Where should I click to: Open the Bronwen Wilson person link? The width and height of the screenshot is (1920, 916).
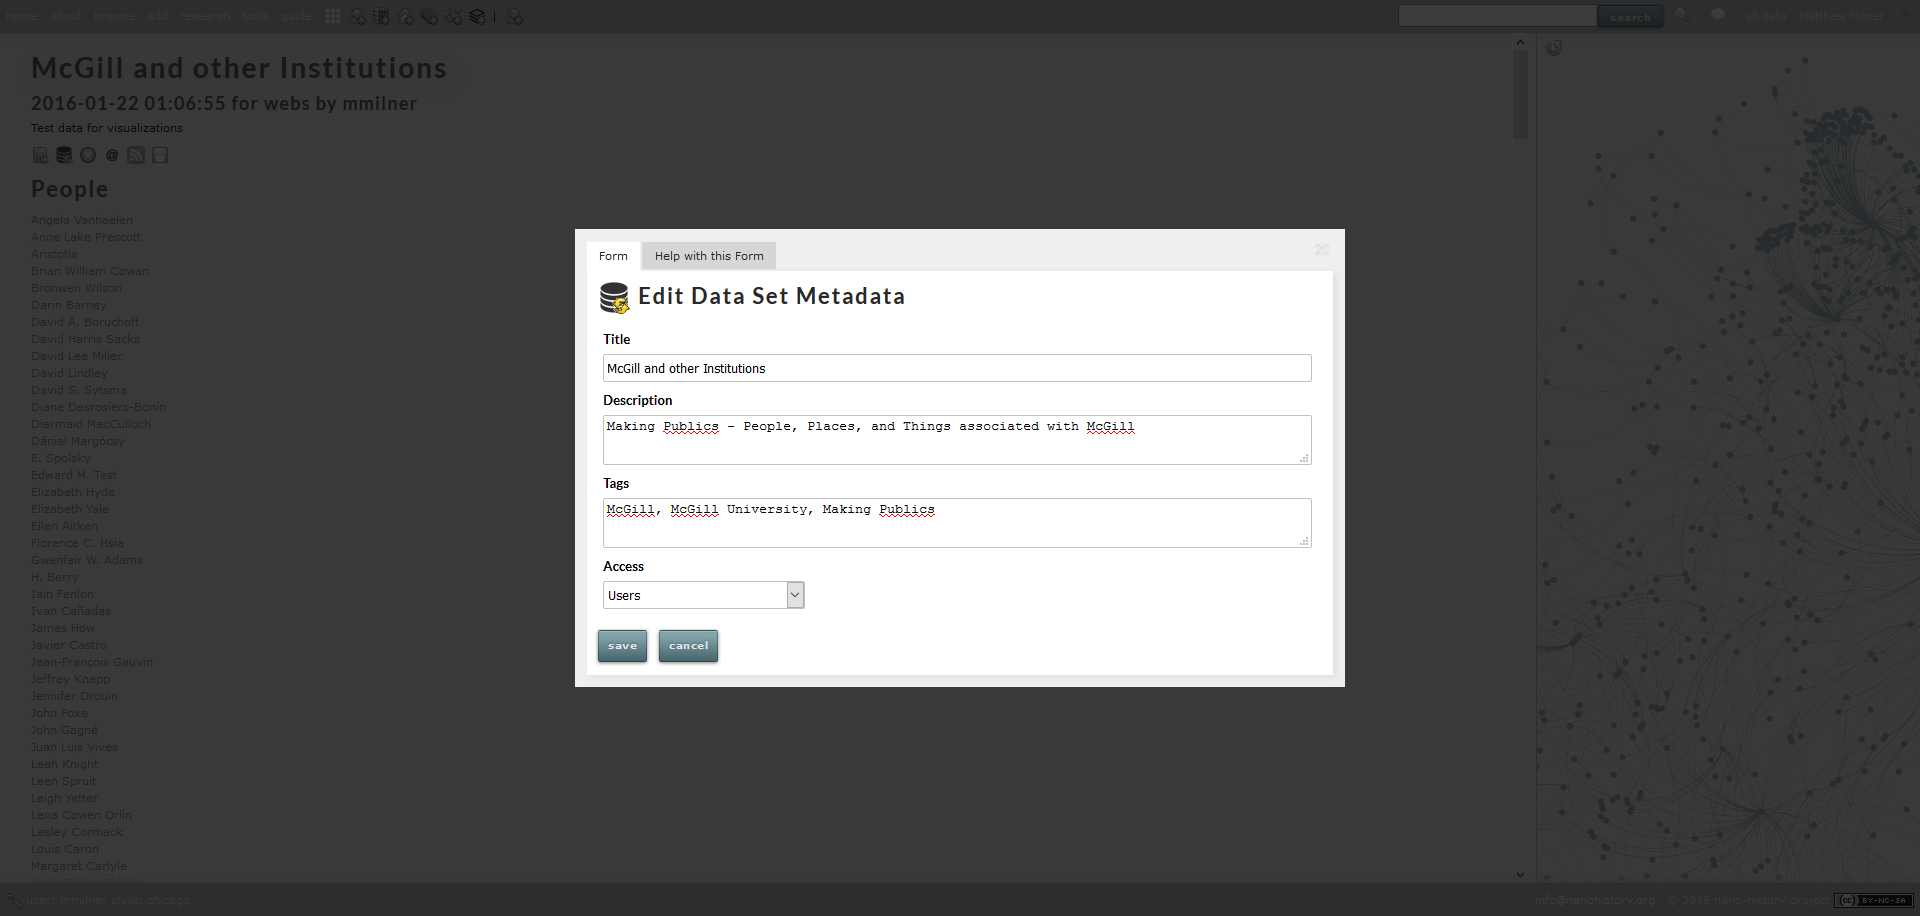coord(76,288)
